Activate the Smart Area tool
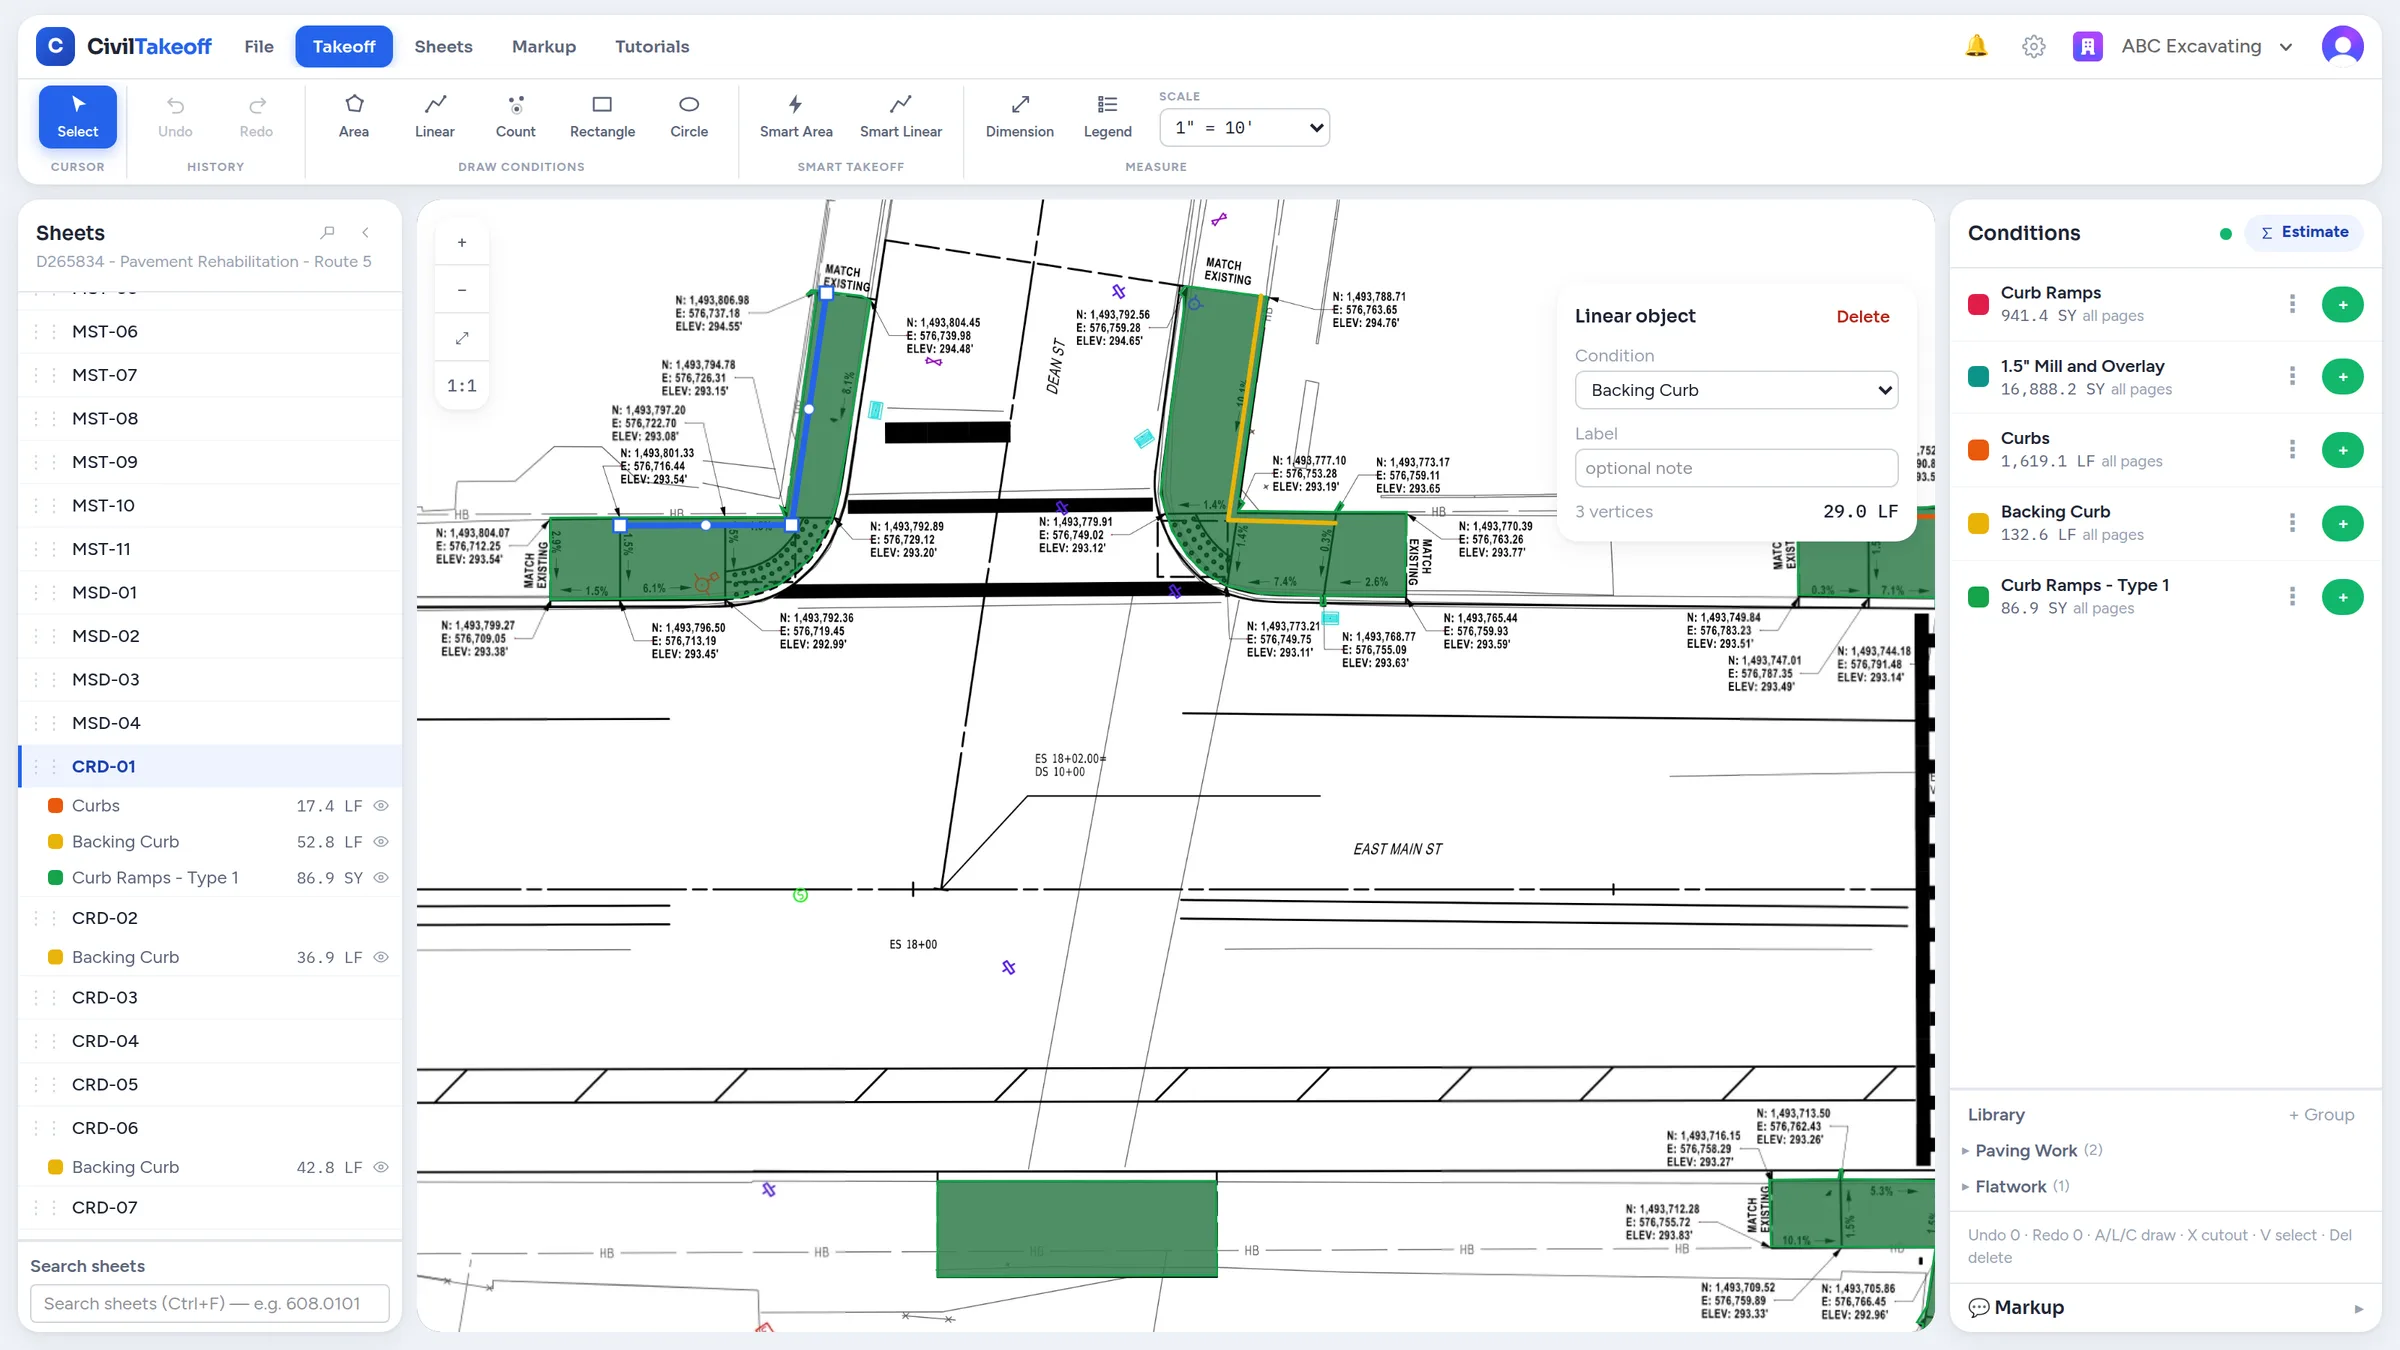The height and width of the screenshot is (1350, 2400). [796, 117]
